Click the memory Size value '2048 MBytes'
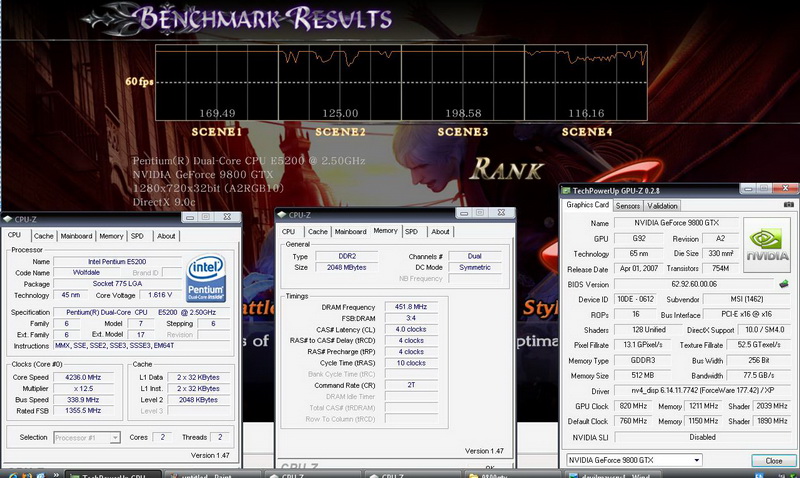Viewport: 800px width, 478px height. (347, 267)
